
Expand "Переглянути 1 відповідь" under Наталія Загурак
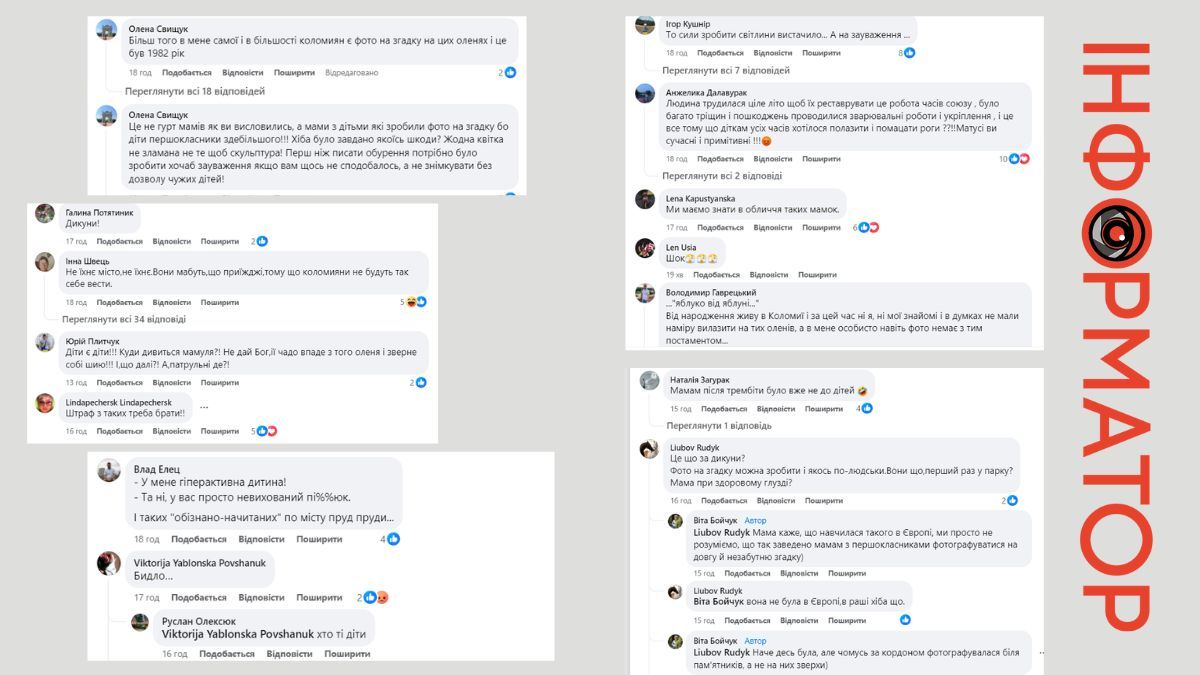coord(719,425)
